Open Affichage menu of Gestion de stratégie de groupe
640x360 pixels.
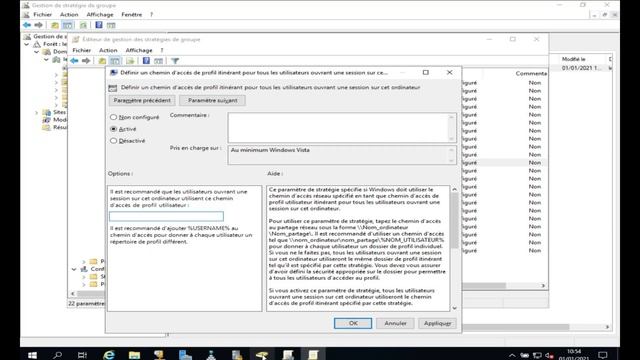click(100, 15)
